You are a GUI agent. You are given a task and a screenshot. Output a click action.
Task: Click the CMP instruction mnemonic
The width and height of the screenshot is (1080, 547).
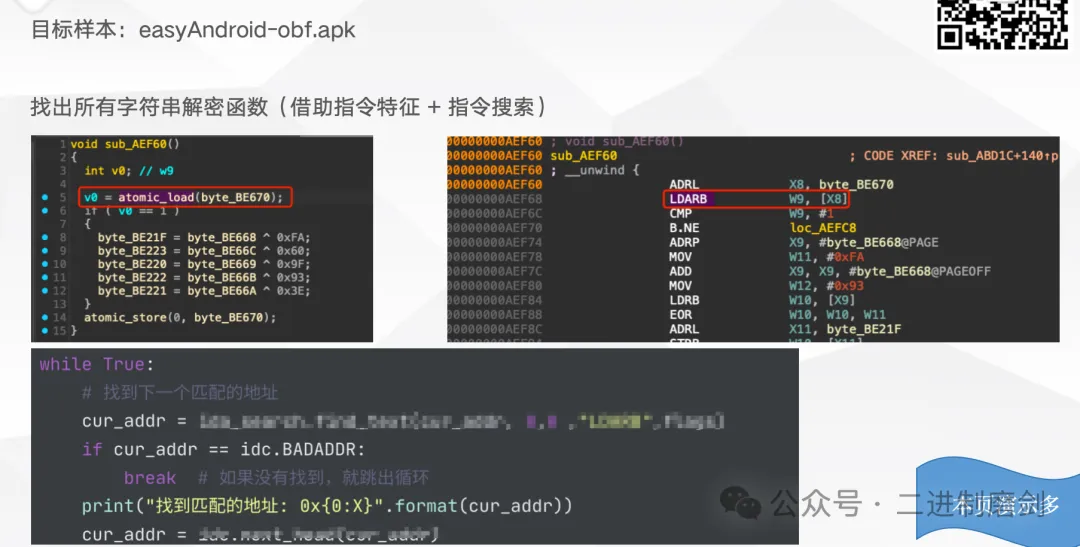(x=681, y=214)
